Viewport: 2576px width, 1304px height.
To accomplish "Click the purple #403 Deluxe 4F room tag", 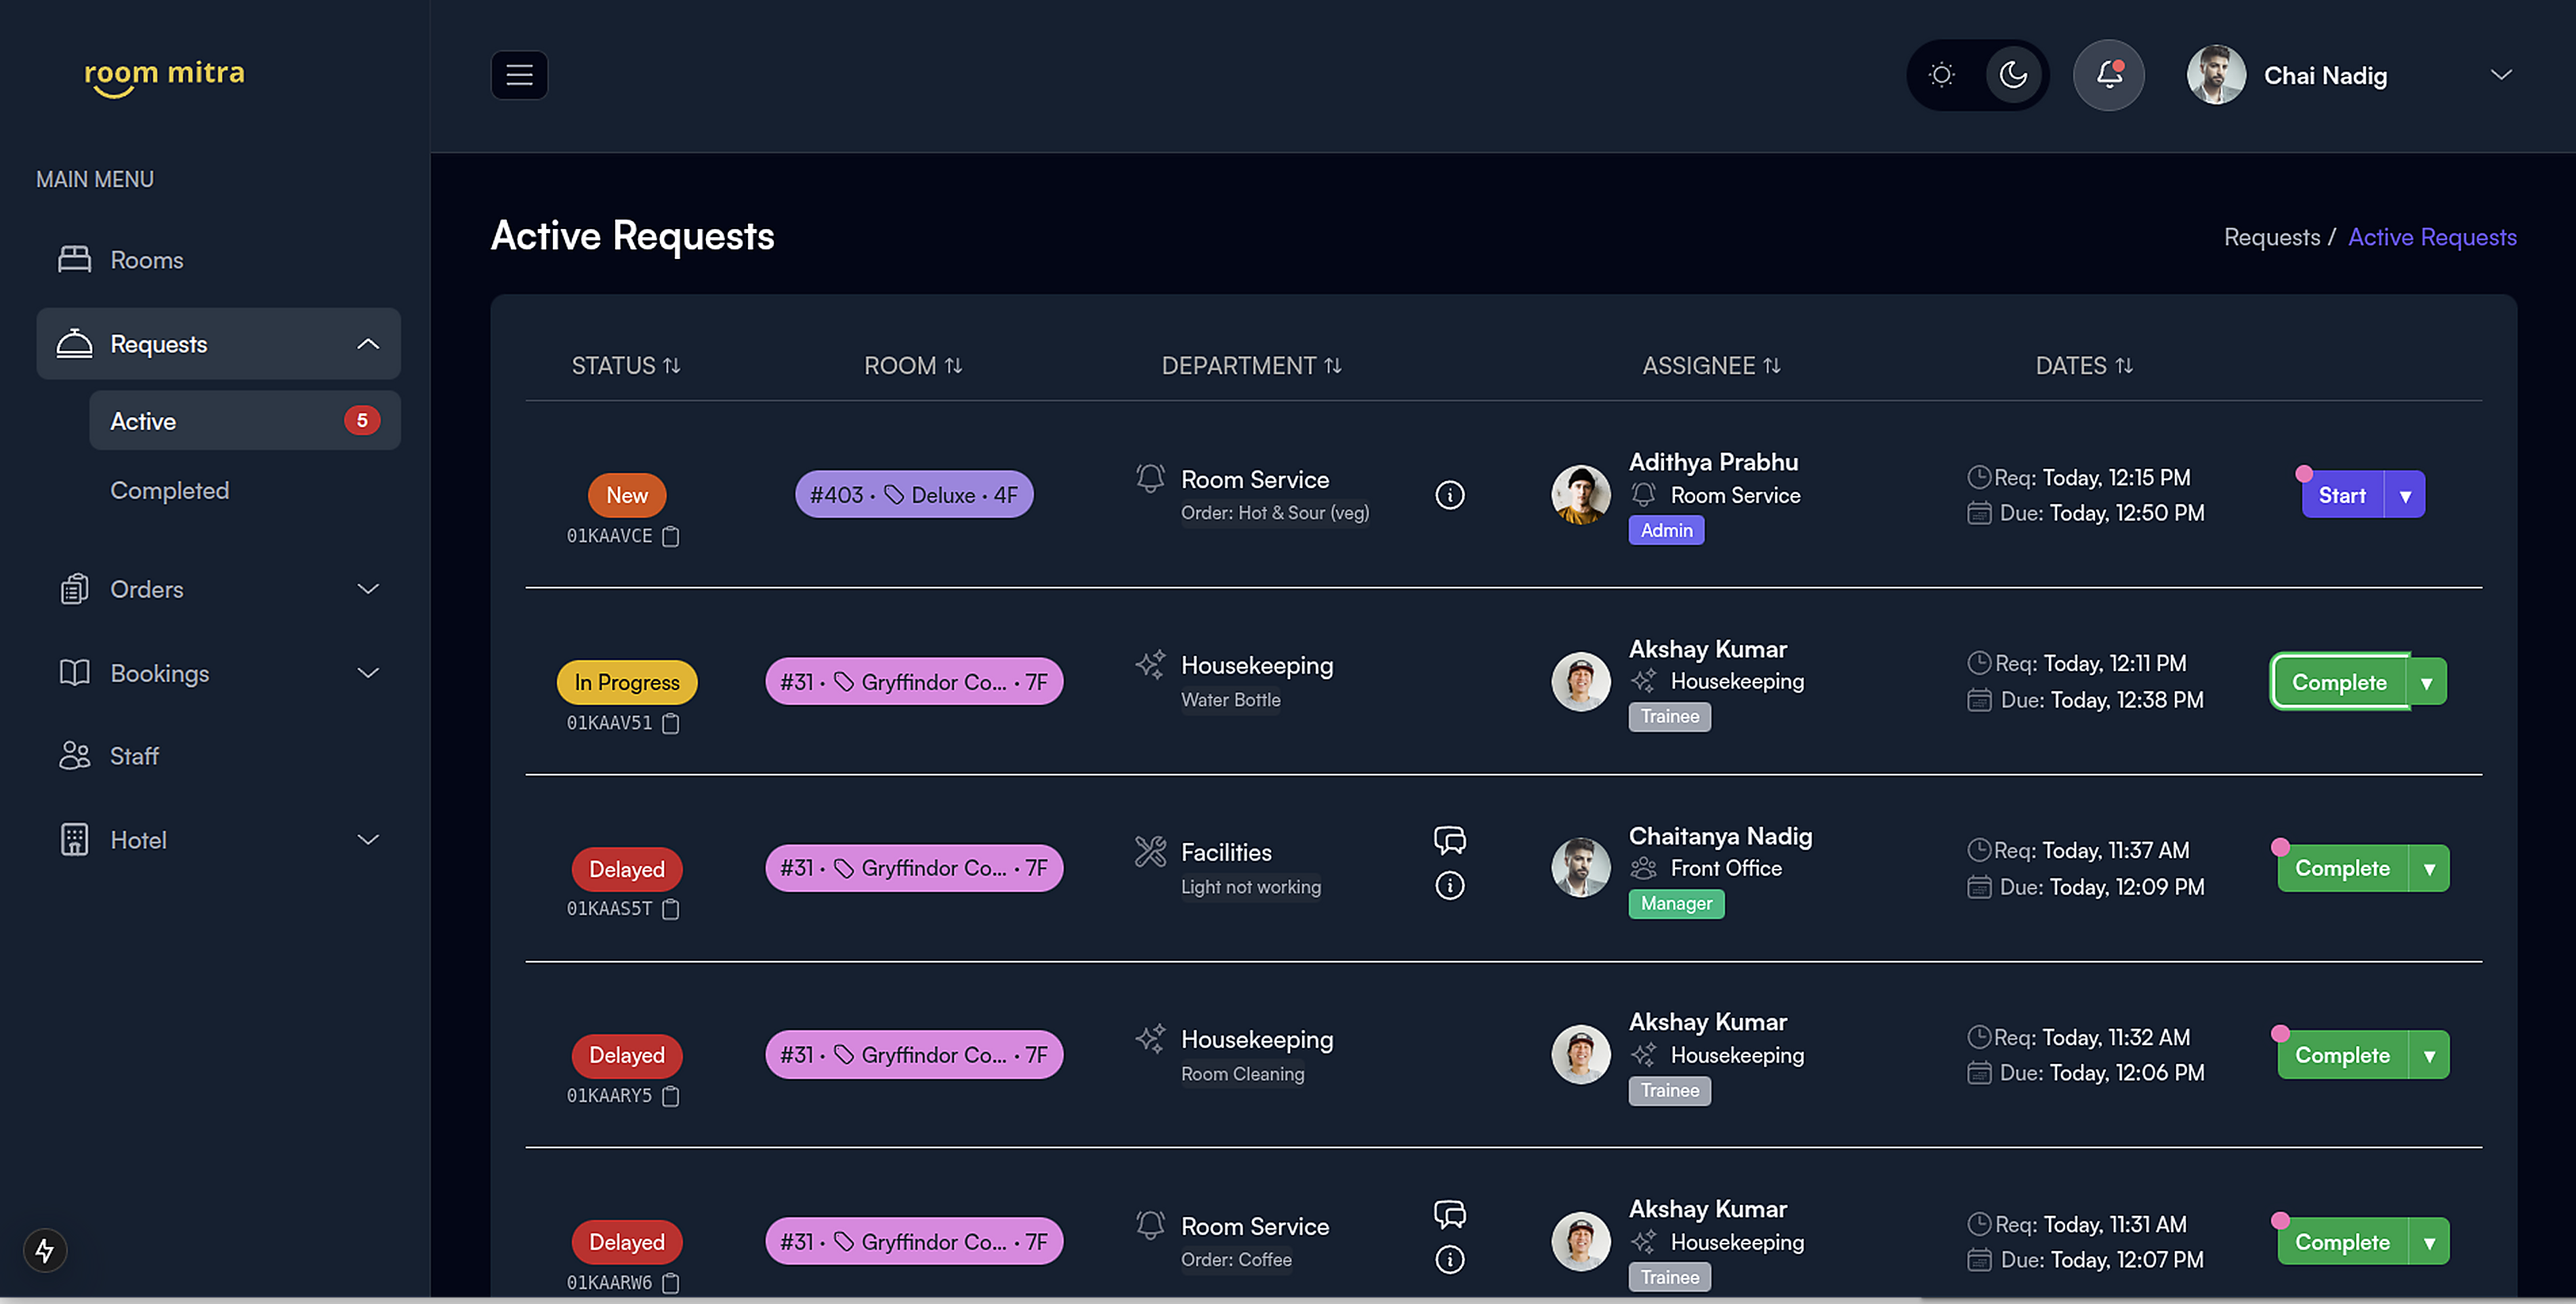I will tap(913, 495).
